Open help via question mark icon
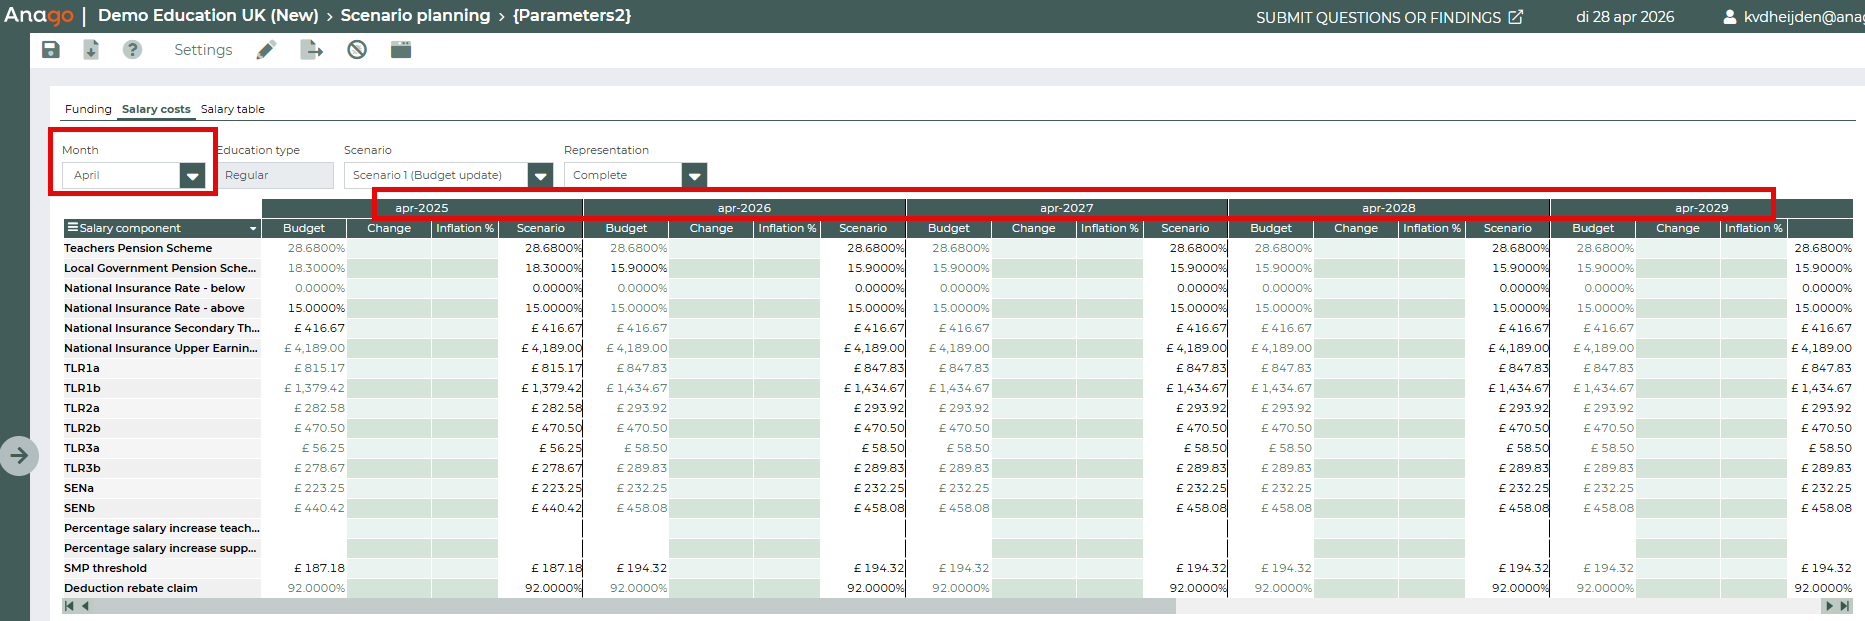The width and height of the screenshot is (1865, 621). click(x=132, y=50)
